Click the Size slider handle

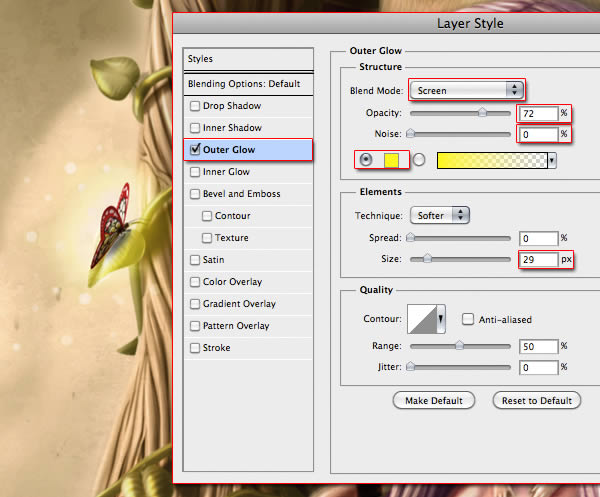(427, 259)
